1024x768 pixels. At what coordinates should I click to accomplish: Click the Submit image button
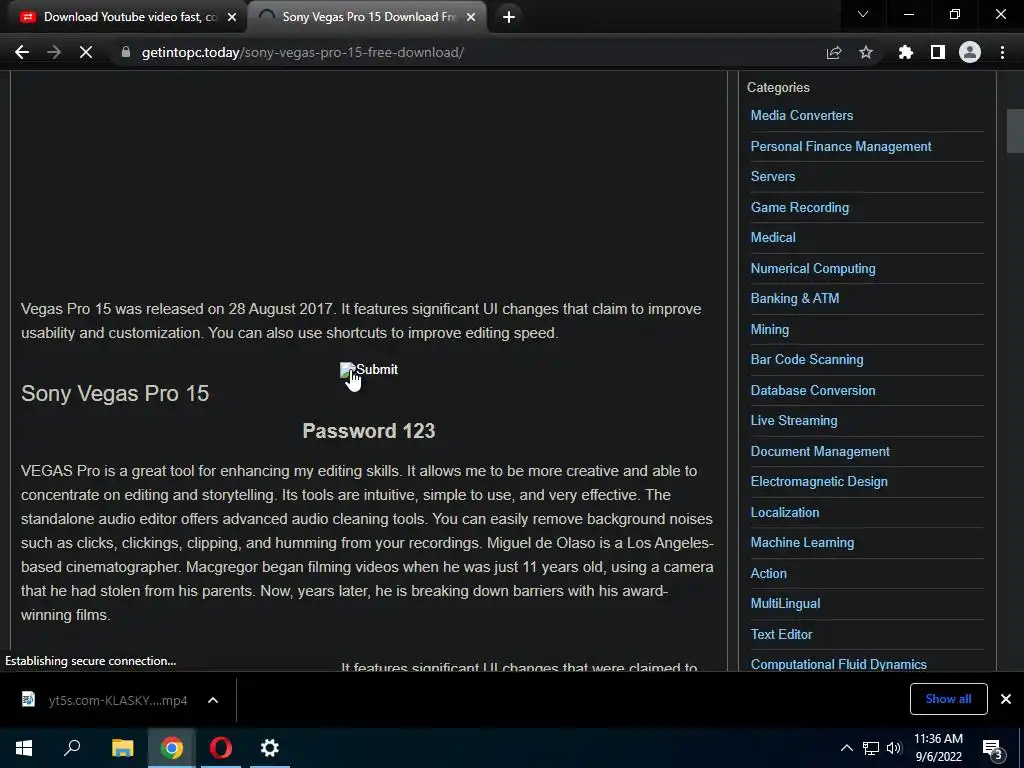[x=369, y=370]
